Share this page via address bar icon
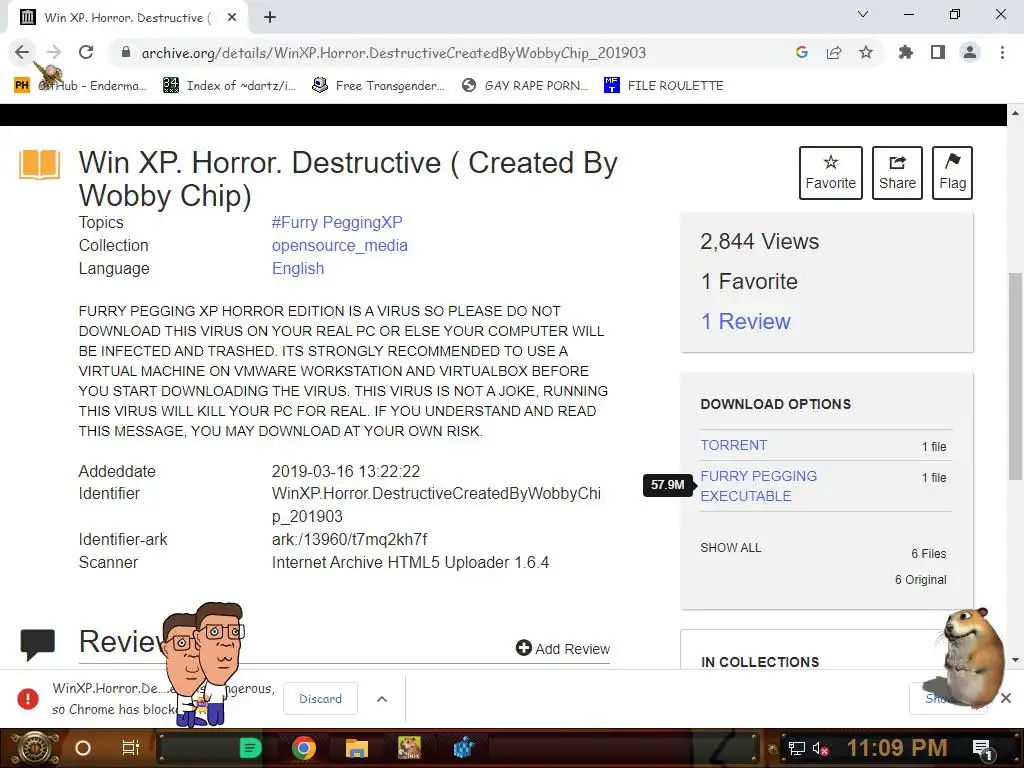Image resolution: width=1024 pixels, height=768 pixels. pos(834,52)
